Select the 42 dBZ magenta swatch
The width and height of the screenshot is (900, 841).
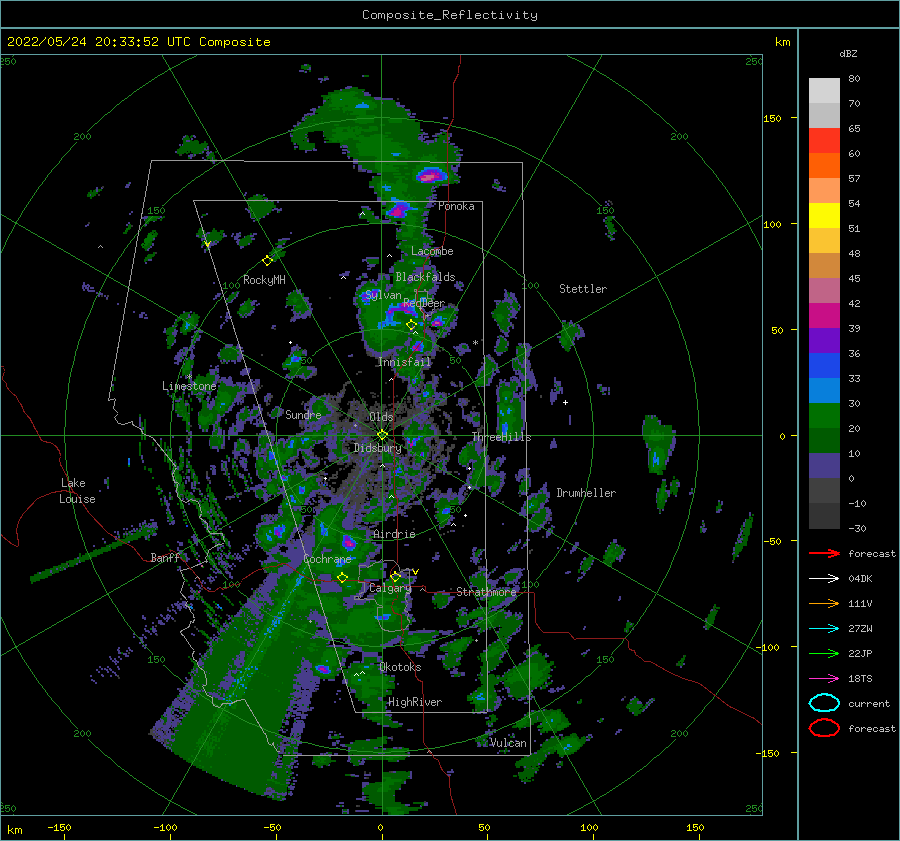pos(824,316)
